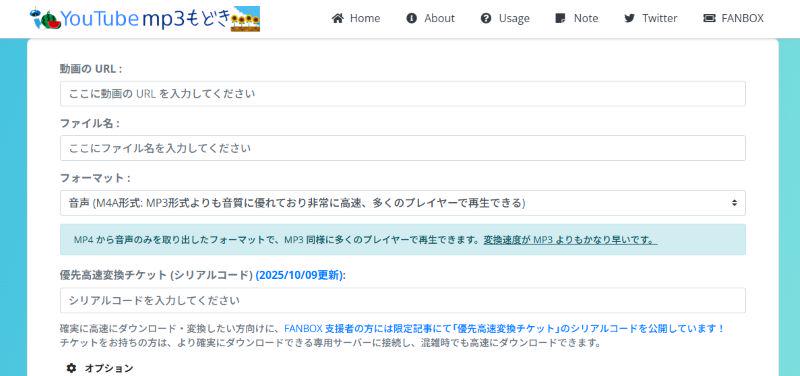Image resolution: width=800 pixels, height=376 pixels.
Task: Open the Home menu item
Action: pyautogui.click(x=356, y=18)
